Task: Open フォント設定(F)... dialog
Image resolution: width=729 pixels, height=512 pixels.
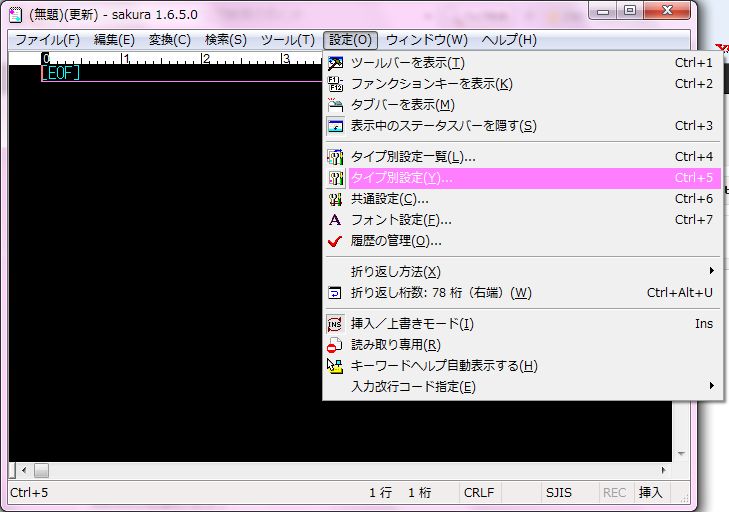Action: pyautogui.click(x=522, y=220)
